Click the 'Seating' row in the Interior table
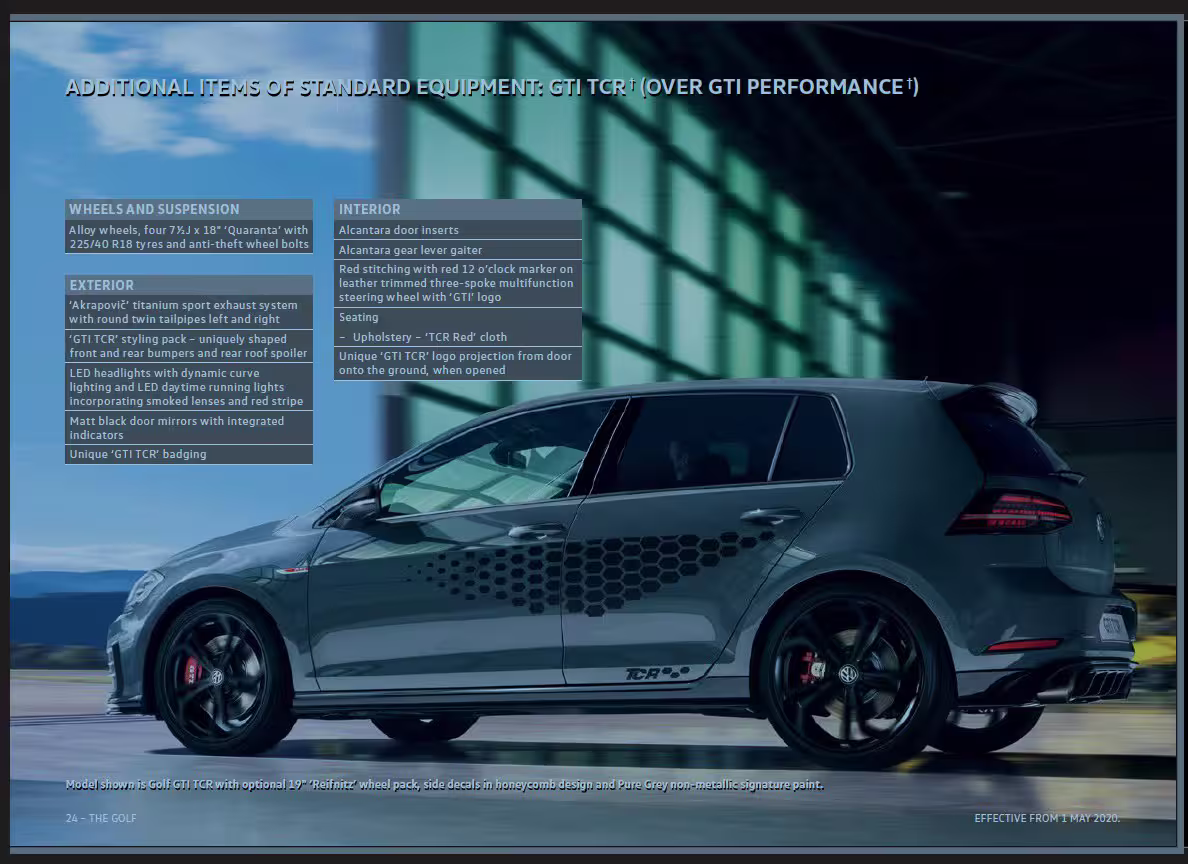Screen dimensions: 1188x864 (458, 318)
